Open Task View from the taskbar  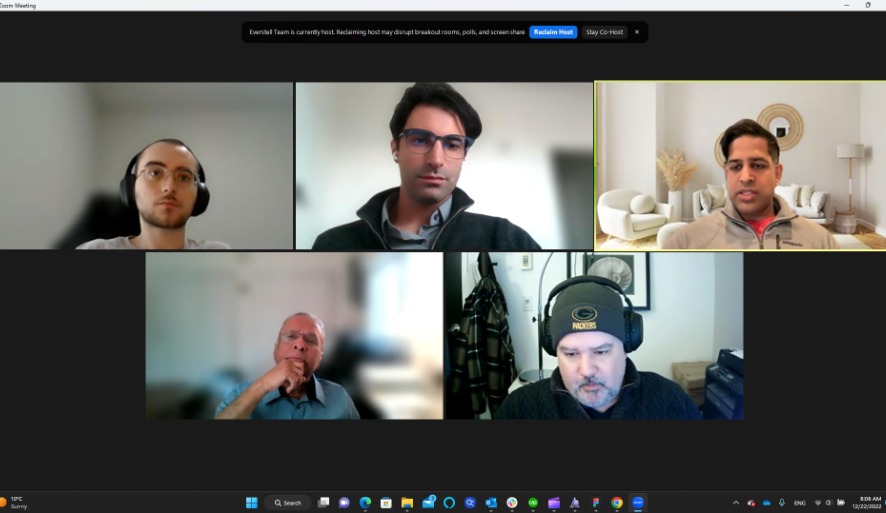point(323,502)
